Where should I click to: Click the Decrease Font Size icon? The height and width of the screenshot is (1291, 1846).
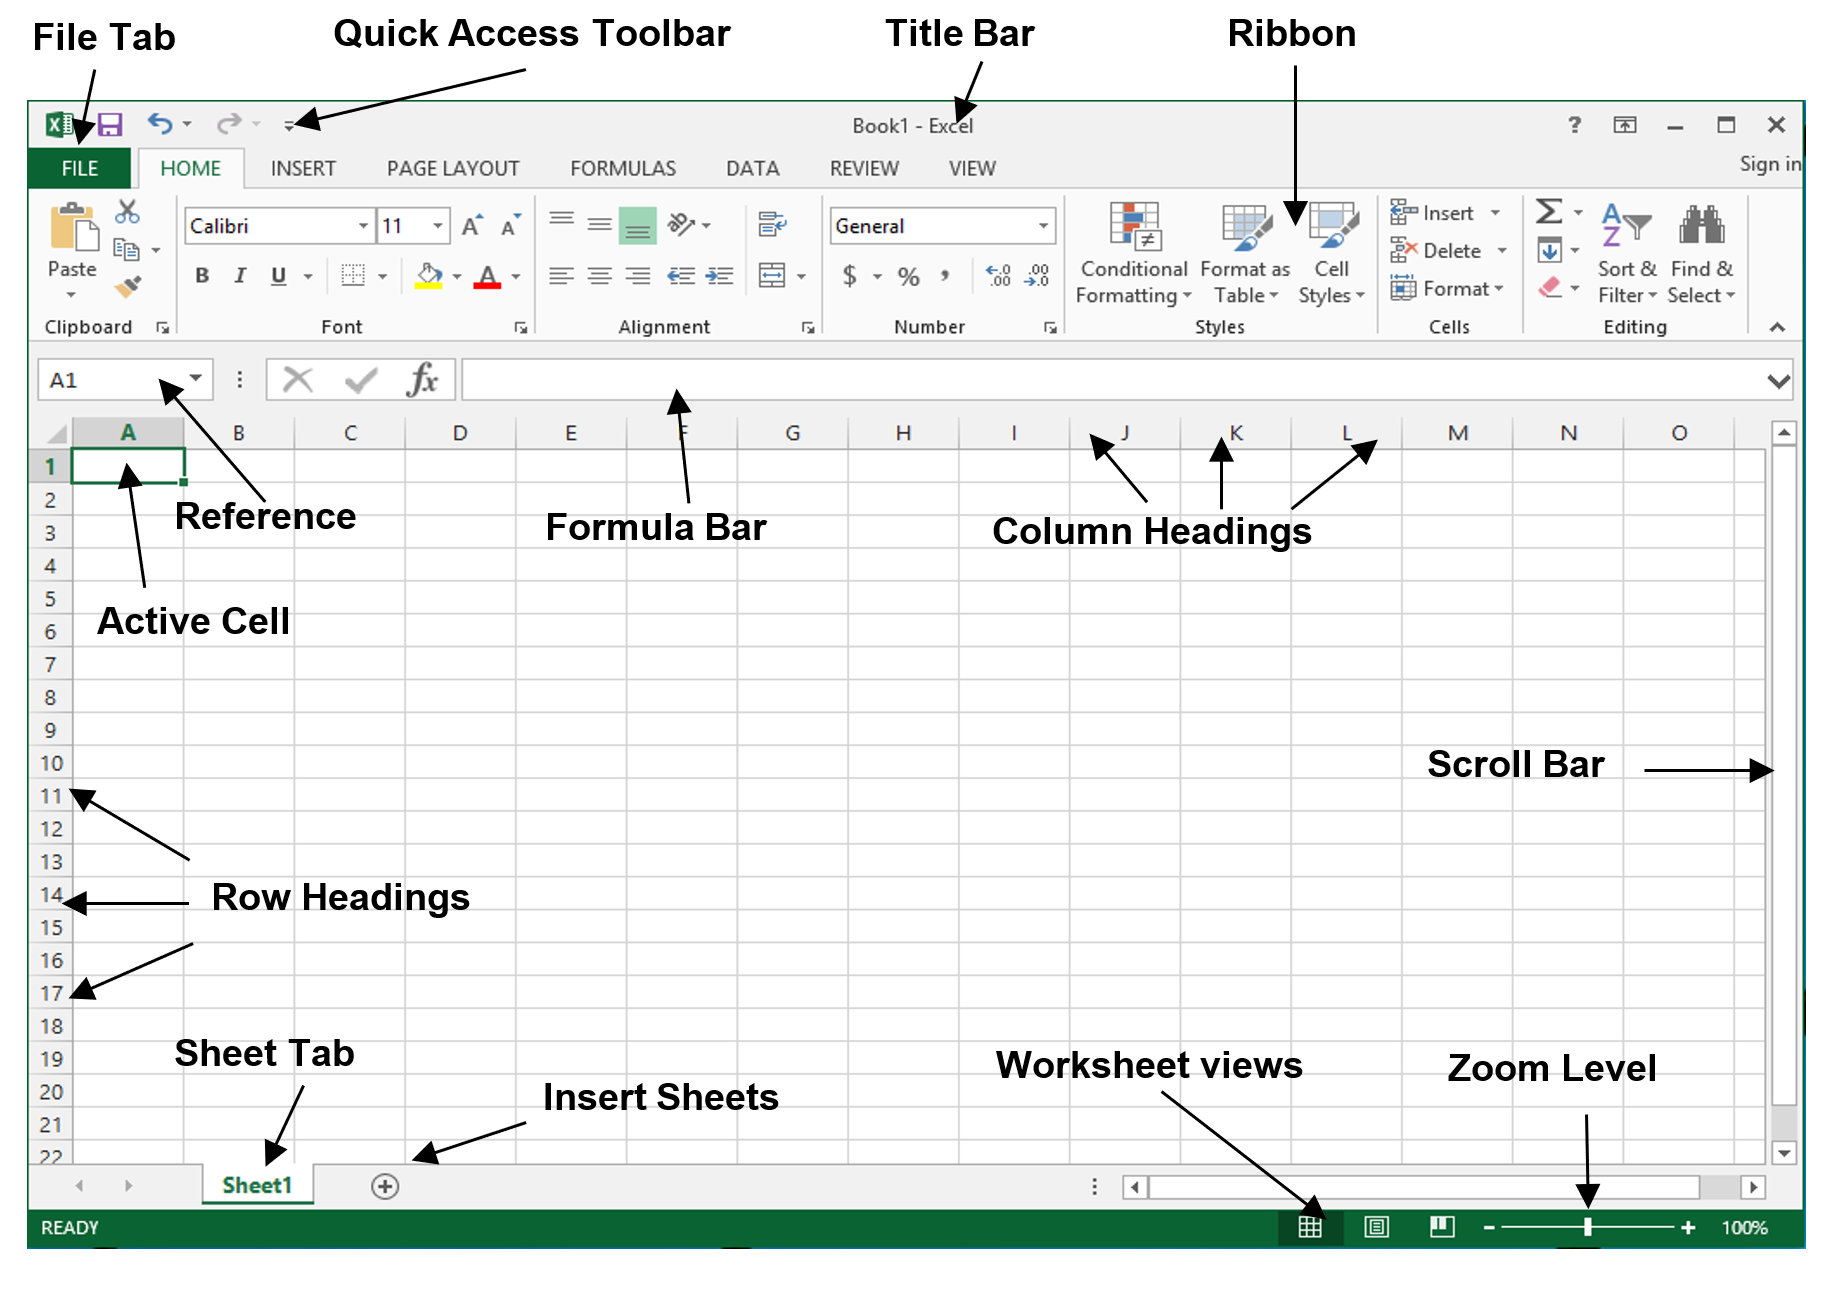click(x=511, y=225)
